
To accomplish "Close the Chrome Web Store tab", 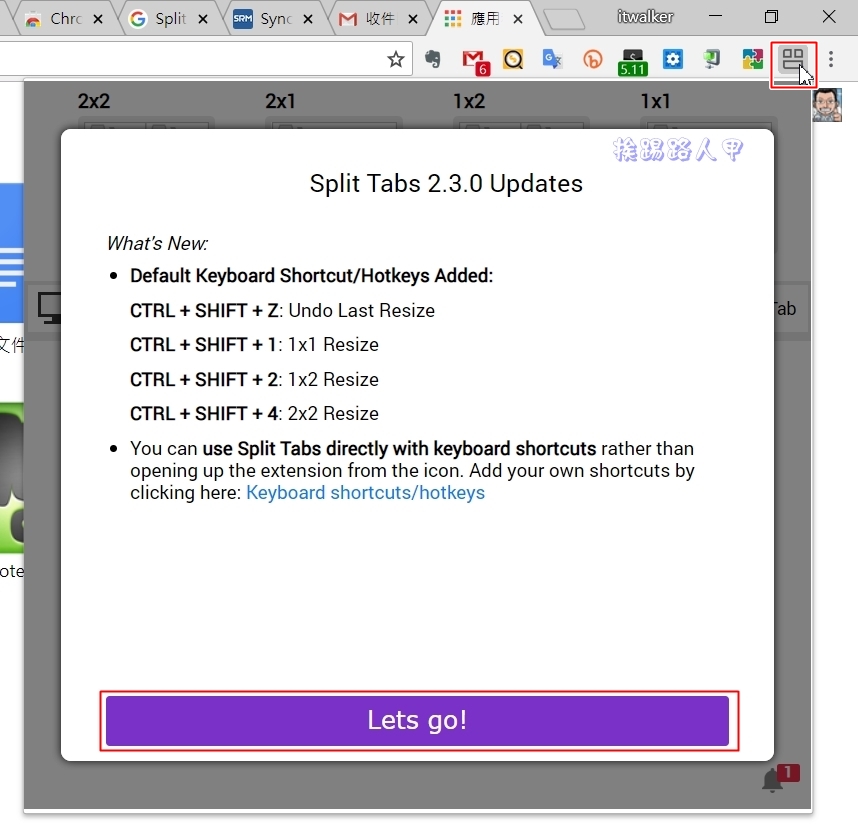I will click(98, 20).
